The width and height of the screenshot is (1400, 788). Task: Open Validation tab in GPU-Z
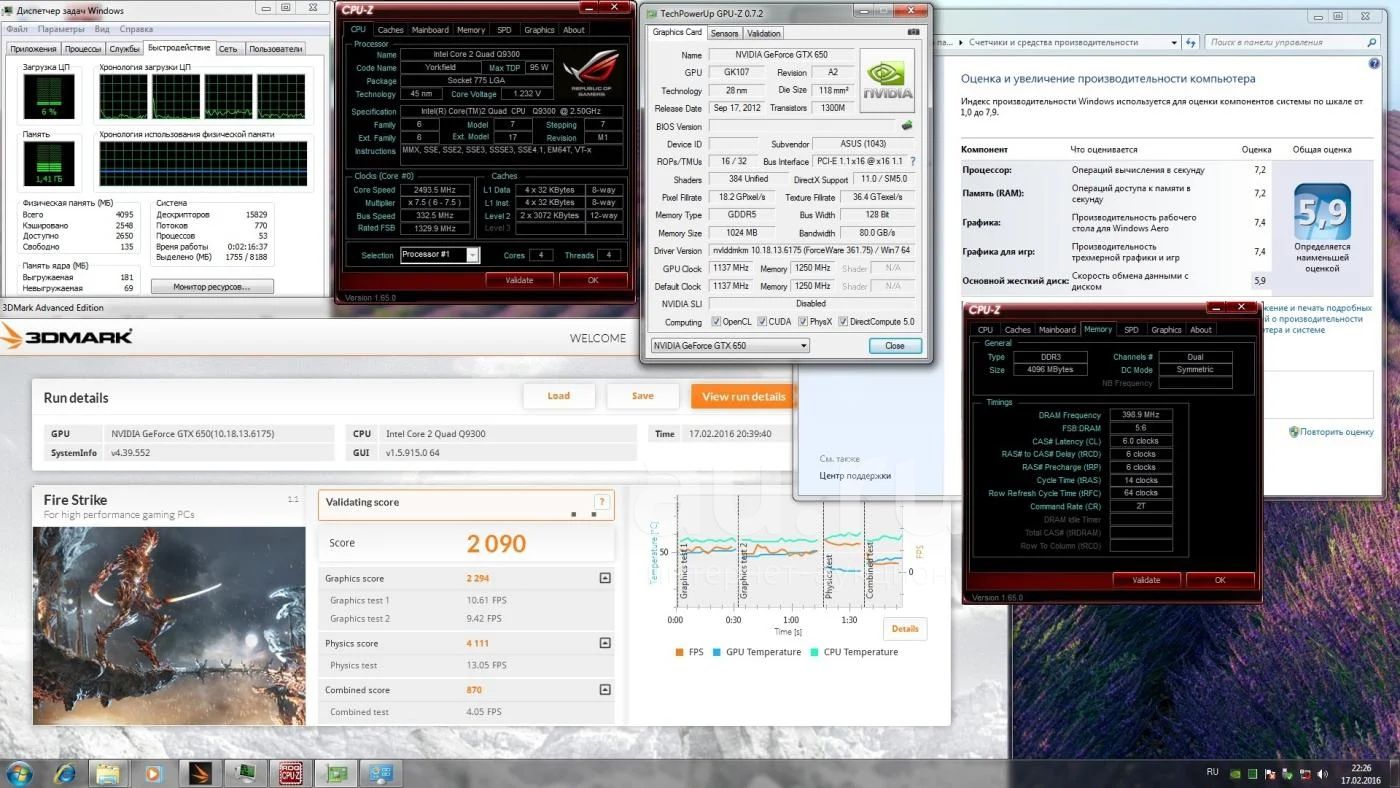[x=764, y=33]
